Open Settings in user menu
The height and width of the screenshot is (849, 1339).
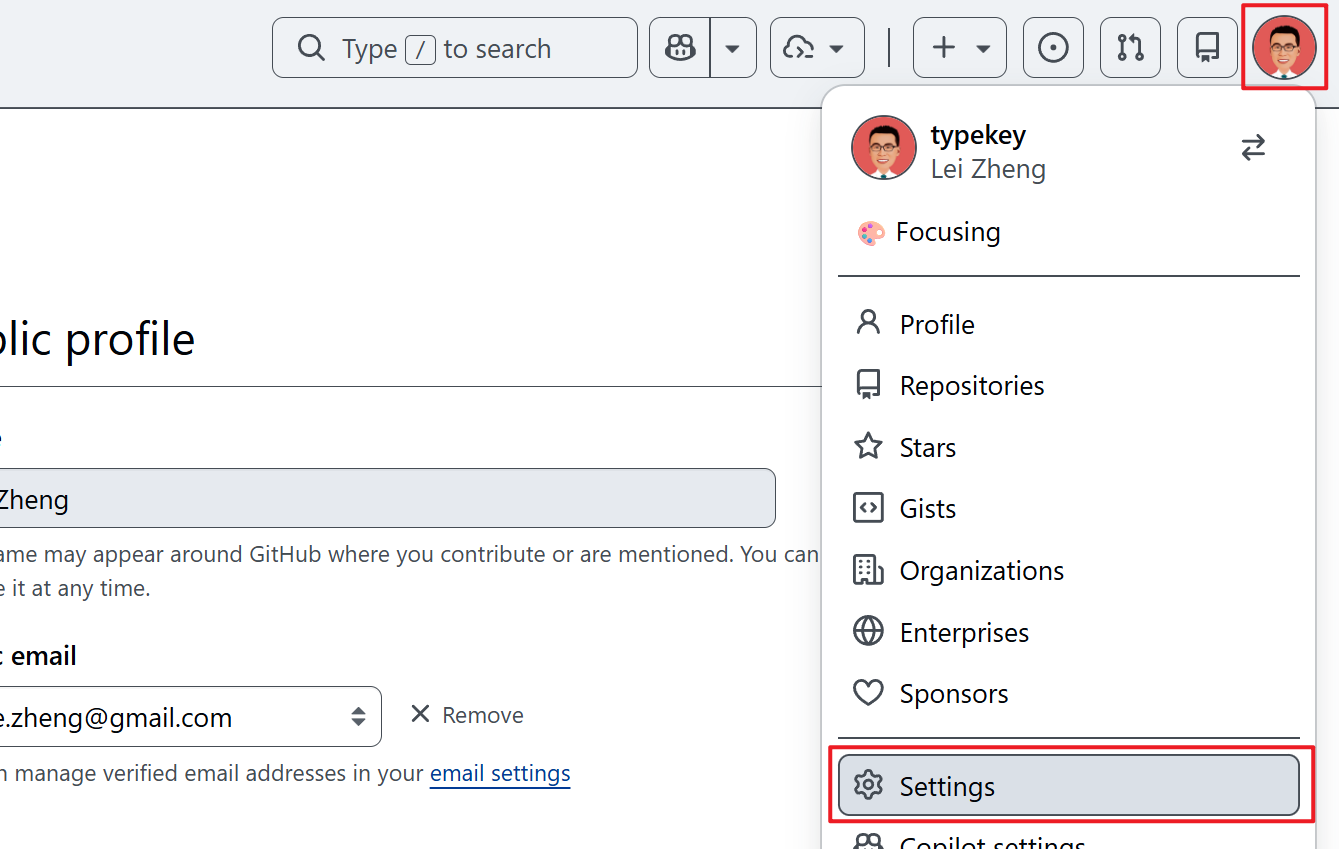tap(1068, 786)
